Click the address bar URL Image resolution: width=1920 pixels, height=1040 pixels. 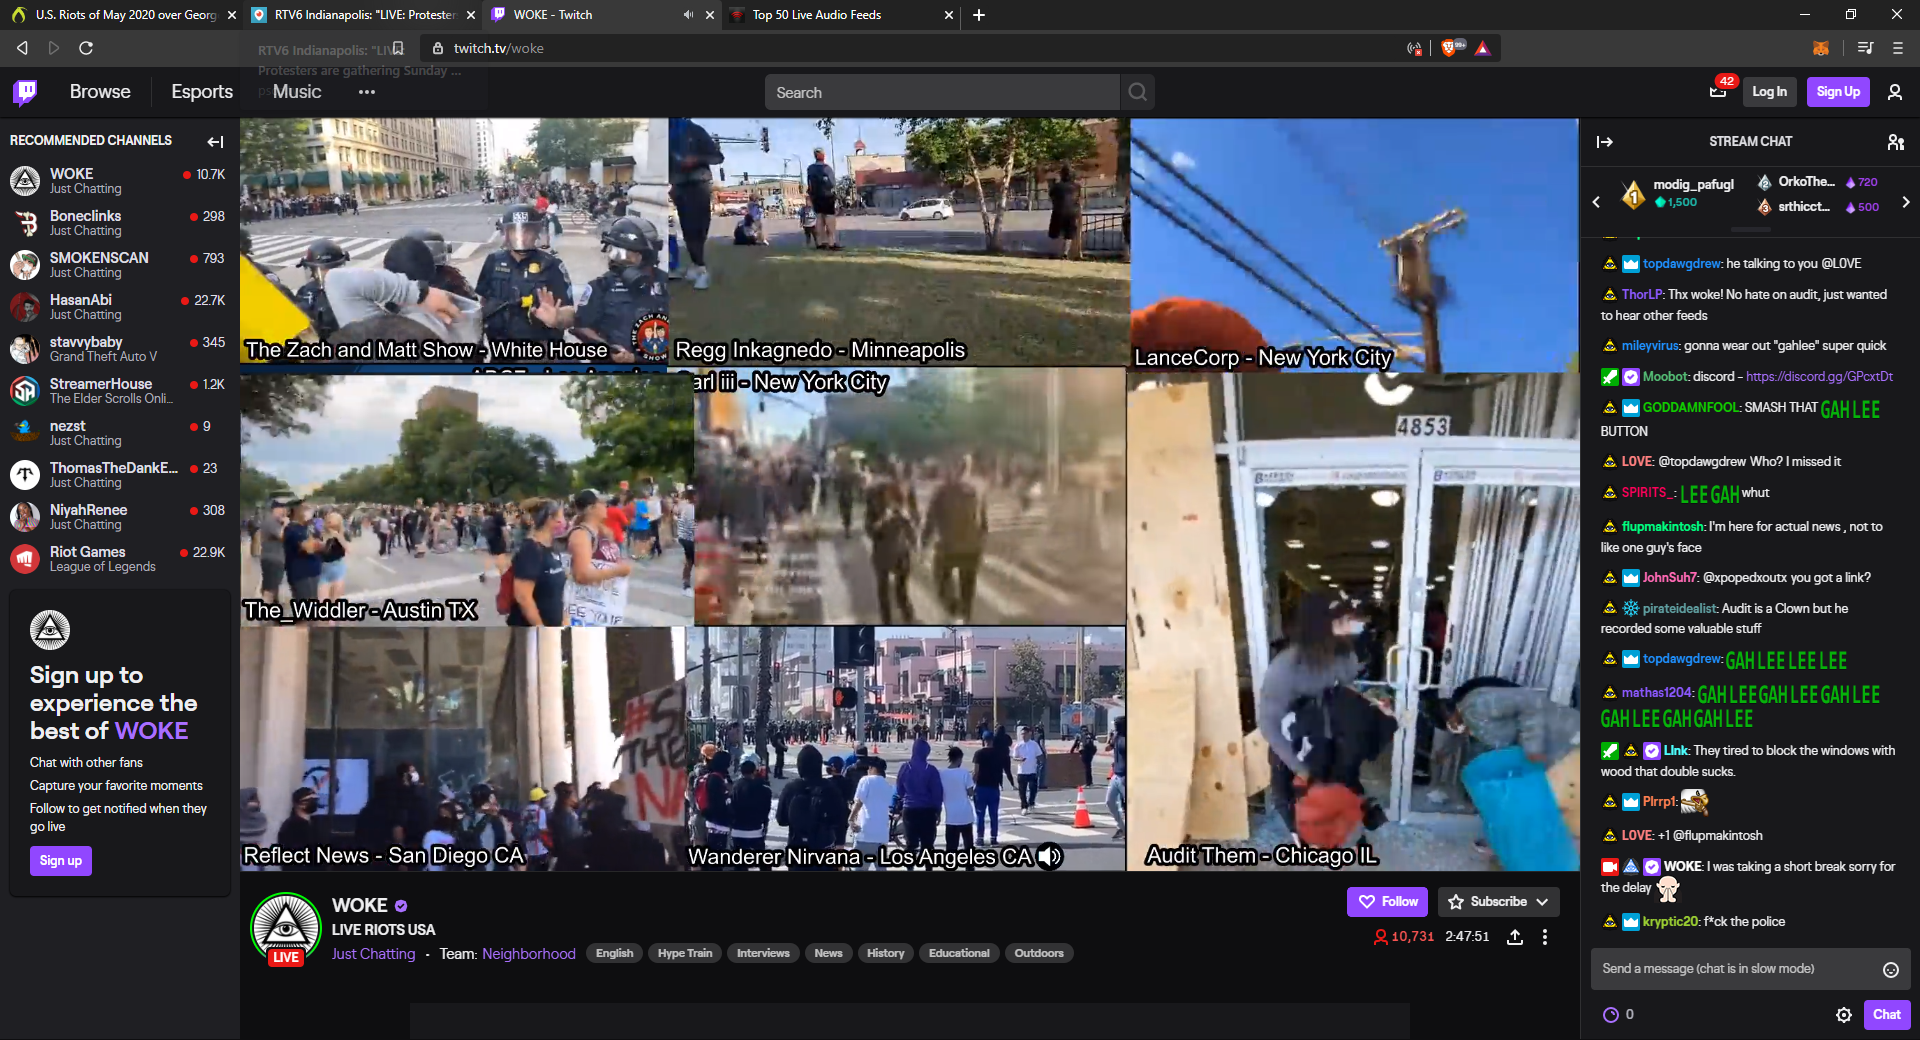(498, 48)
